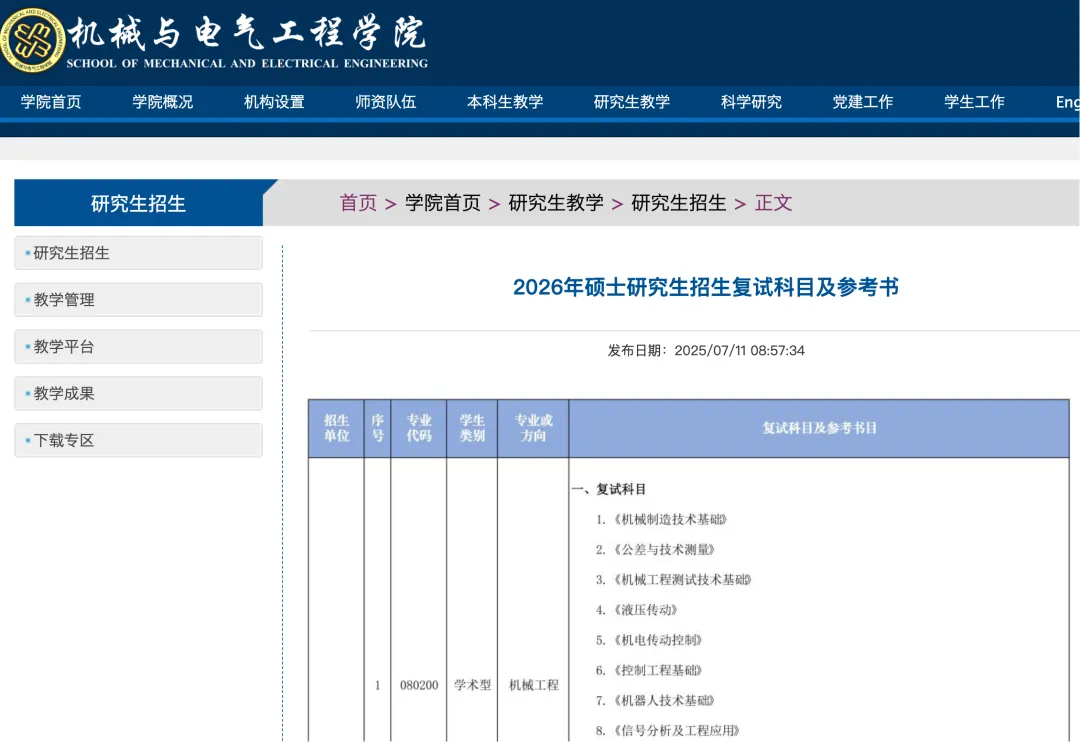The height and width of the screenshot is (742, 1080).
Task: Click list entry 《信号分析及工程应用》
Action: pyautogui.click(x=676, y=731)
